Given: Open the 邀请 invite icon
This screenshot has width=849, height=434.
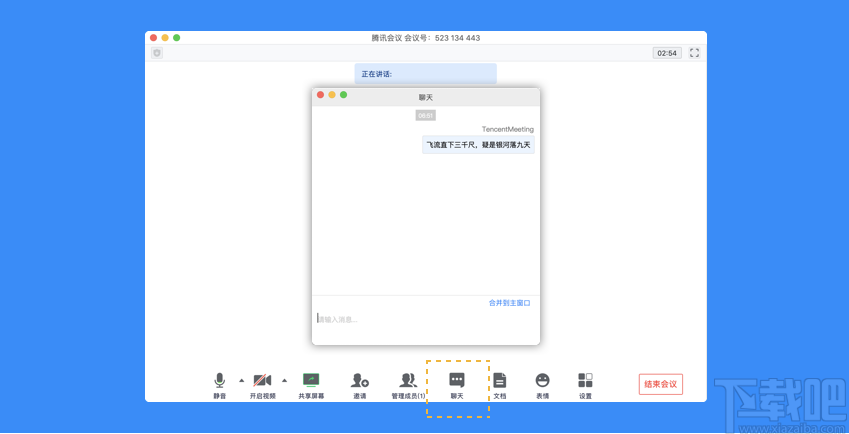Looking at the screenshot, I should (360, 380).
